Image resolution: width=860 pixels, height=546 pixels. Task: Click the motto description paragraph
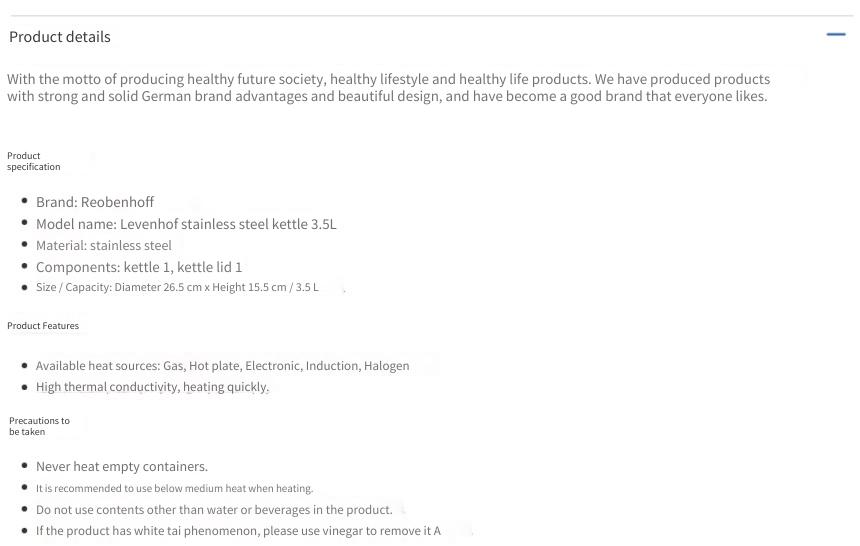pyautogui.click(x=388, y=87)
